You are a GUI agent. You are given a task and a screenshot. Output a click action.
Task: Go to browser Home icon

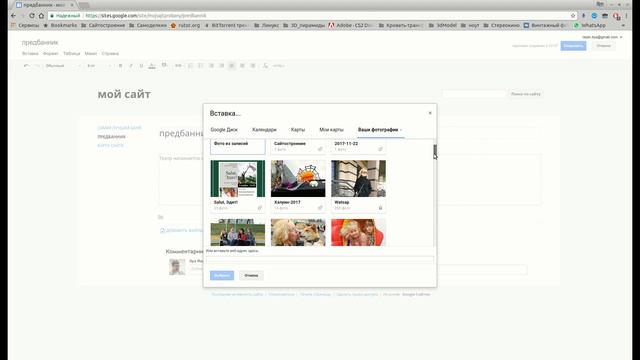pyautogui.click(x=41, y=16)
